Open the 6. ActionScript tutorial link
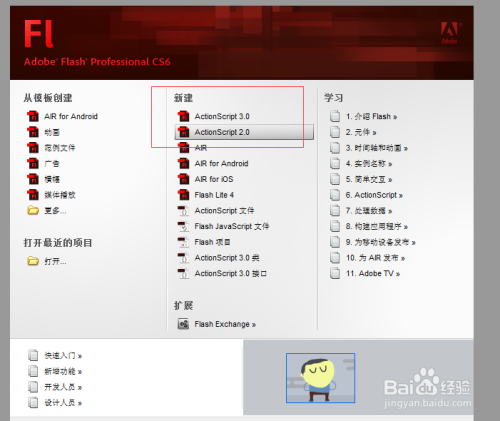Screen dimensions: 500x421 pos(374,195)
